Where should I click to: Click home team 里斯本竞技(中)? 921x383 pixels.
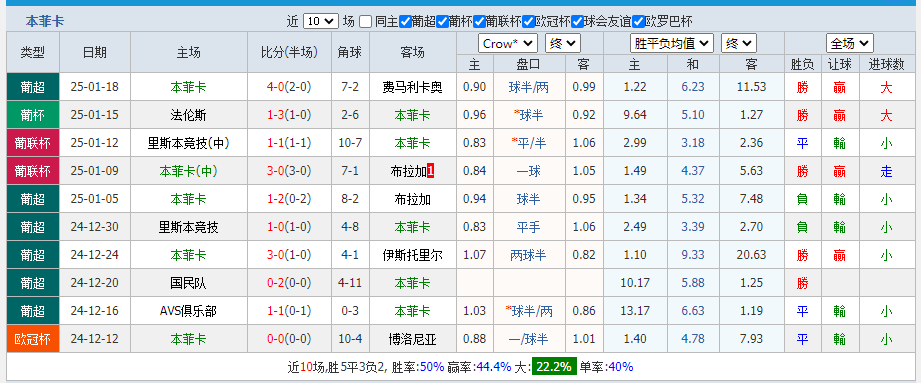(x=188, y=143)
